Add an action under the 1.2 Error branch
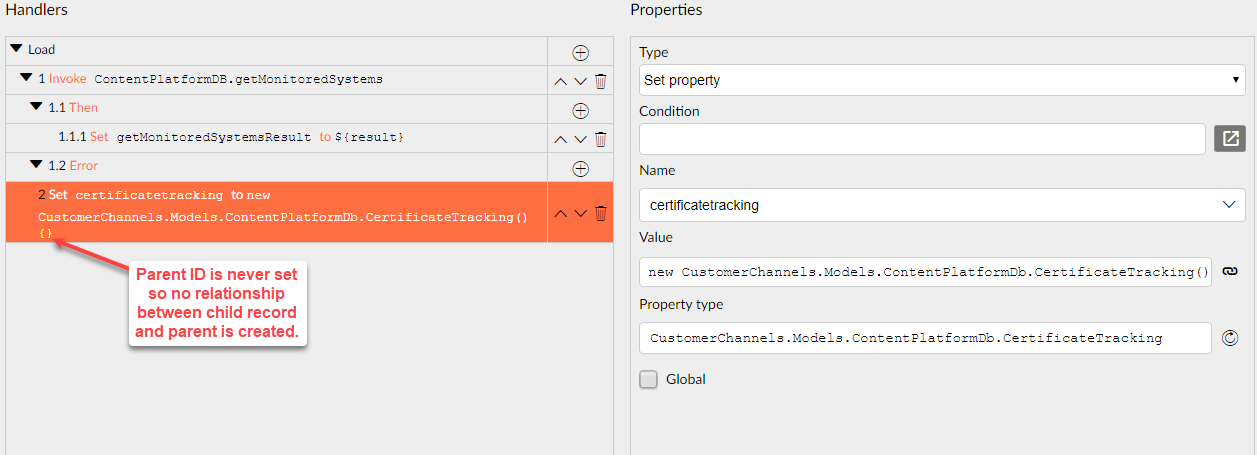This screenshot has height=455, width=1257. pyautogui.click(x=580, y=169)
